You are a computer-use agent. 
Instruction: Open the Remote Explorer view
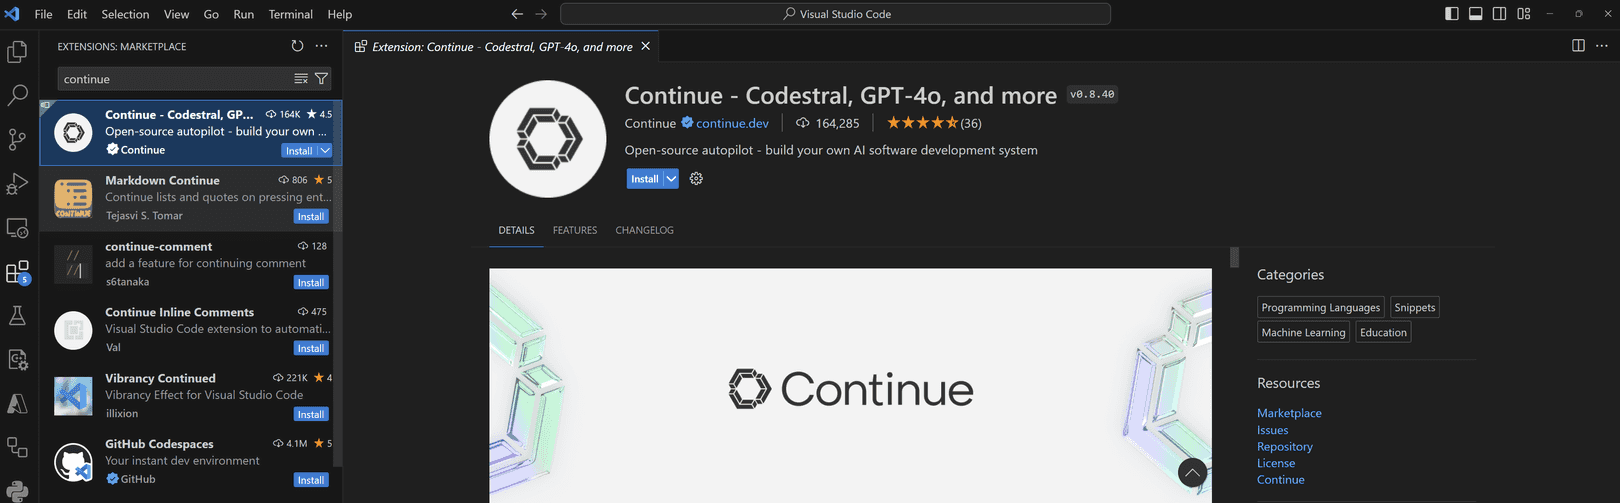tap(17, 228)
